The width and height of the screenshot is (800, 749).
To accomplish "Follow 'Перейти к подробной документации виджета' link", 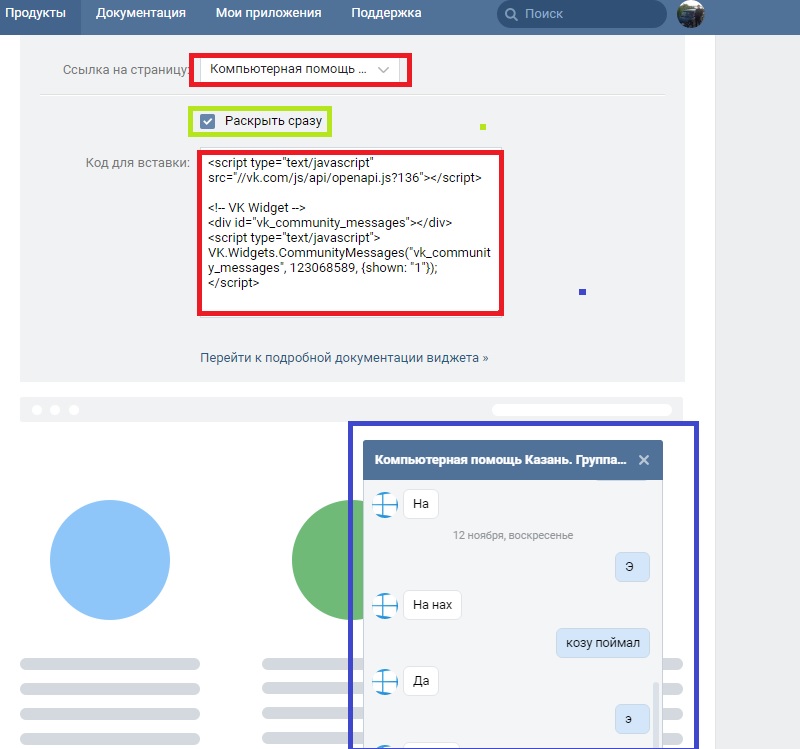I will point(344,358).
